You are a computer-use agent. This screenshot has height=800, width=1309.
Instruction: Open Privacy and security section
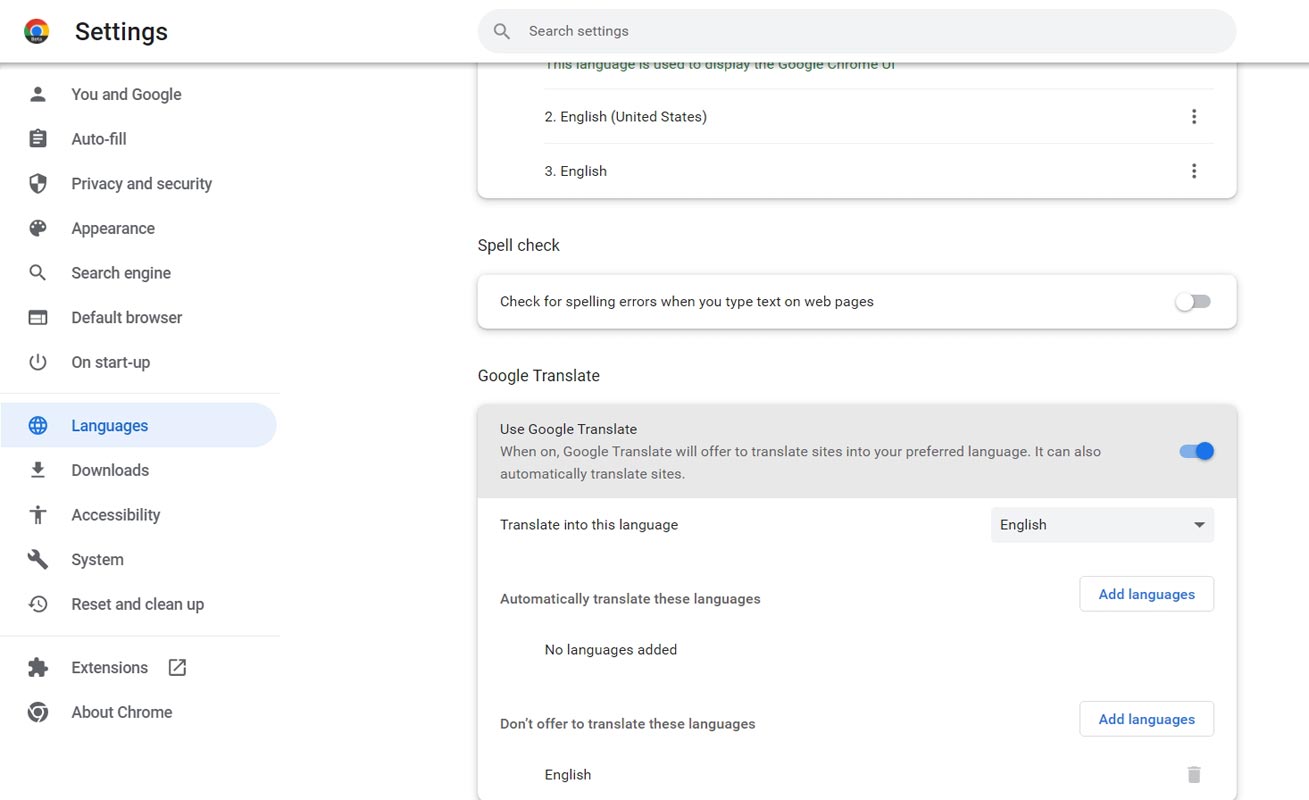point(140,183)
